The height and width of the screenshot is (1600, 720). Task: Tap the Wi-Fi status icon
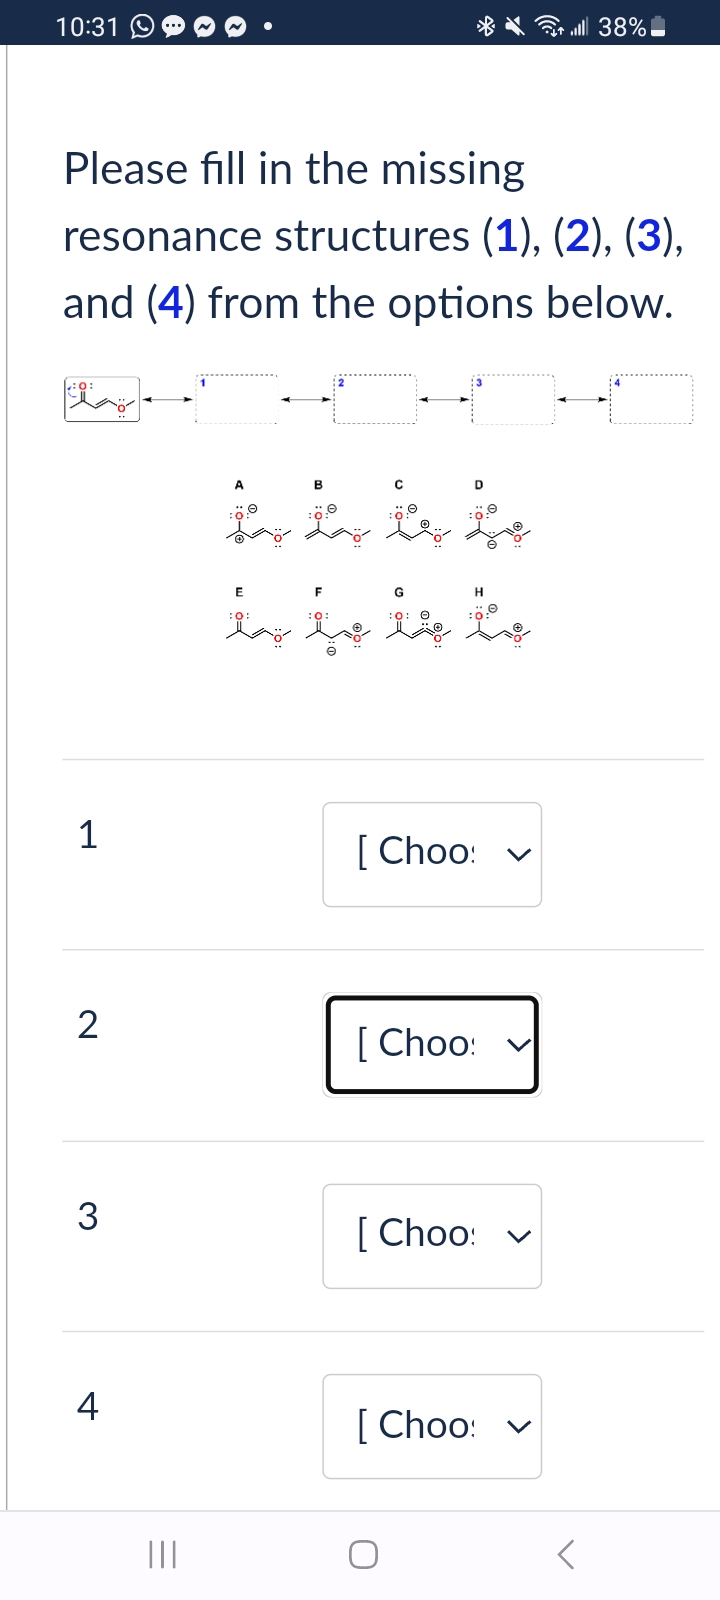[547, 26]
